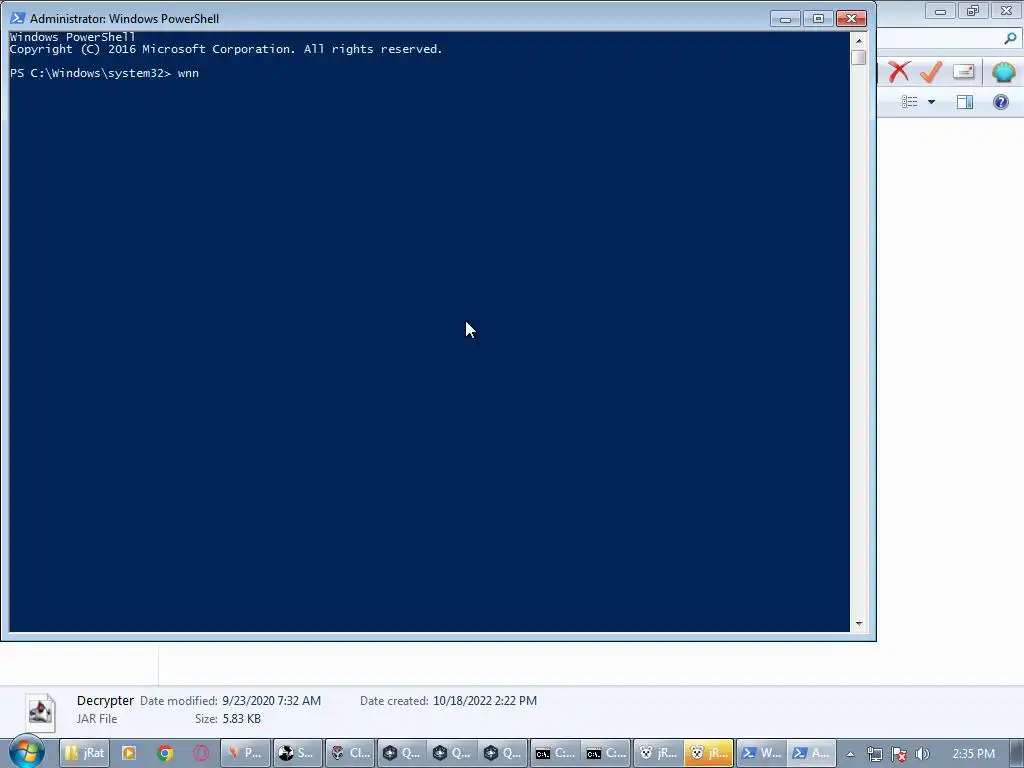The height and width of the screenshot is (768, 1024).
Task: Click the date created value 10/18/2022 2:22 PM
Action: (x=485, y=701)
